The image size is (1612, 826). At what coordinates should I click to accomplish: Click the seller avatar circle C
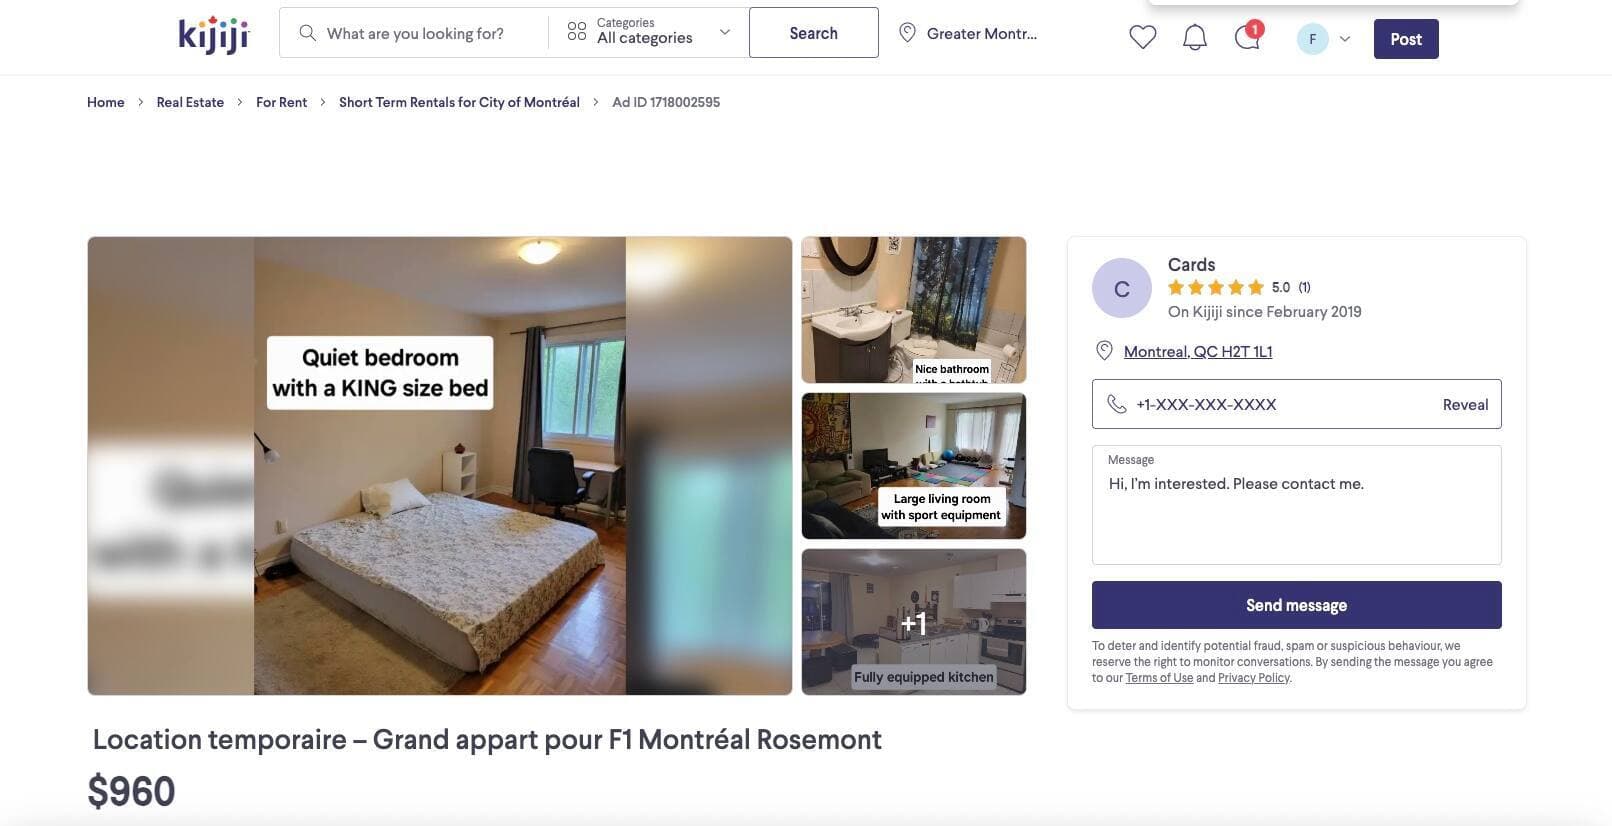coord(1122,288)
